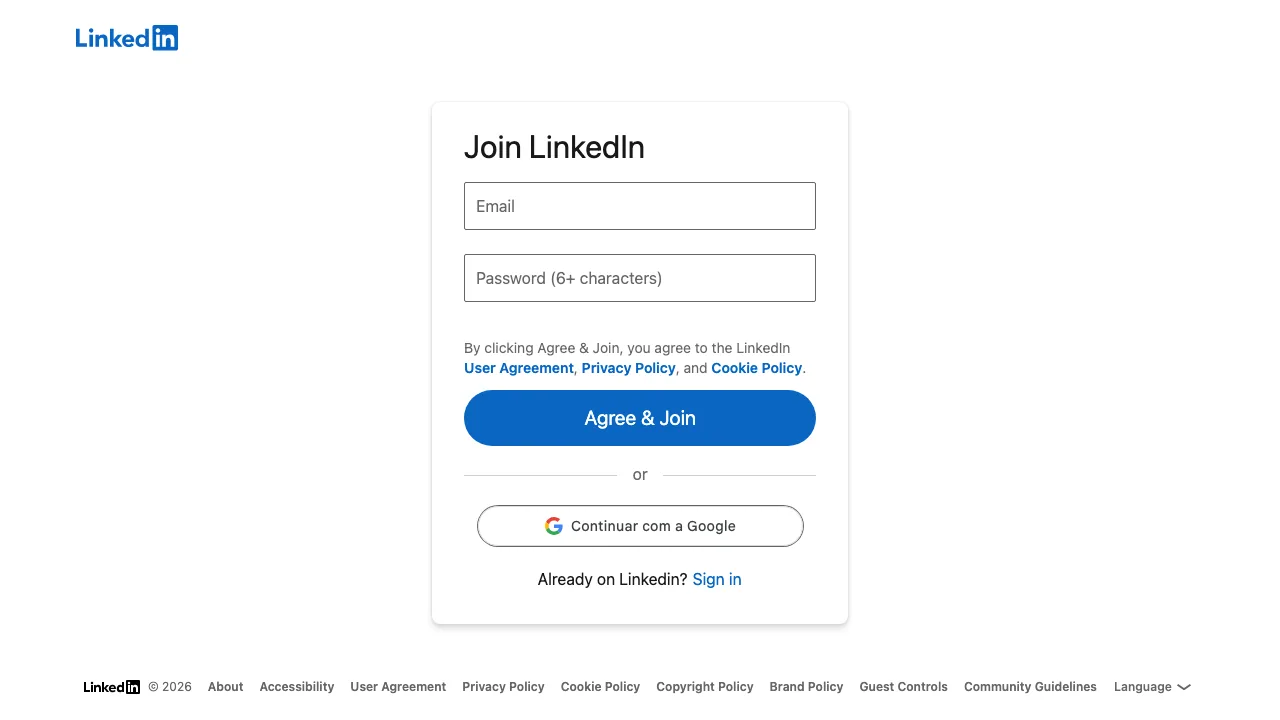Image resolution: width=1280 pixels, height=720 pixels.
Task: Open Cookie Policy link in the form
Action: click(757, 368)
